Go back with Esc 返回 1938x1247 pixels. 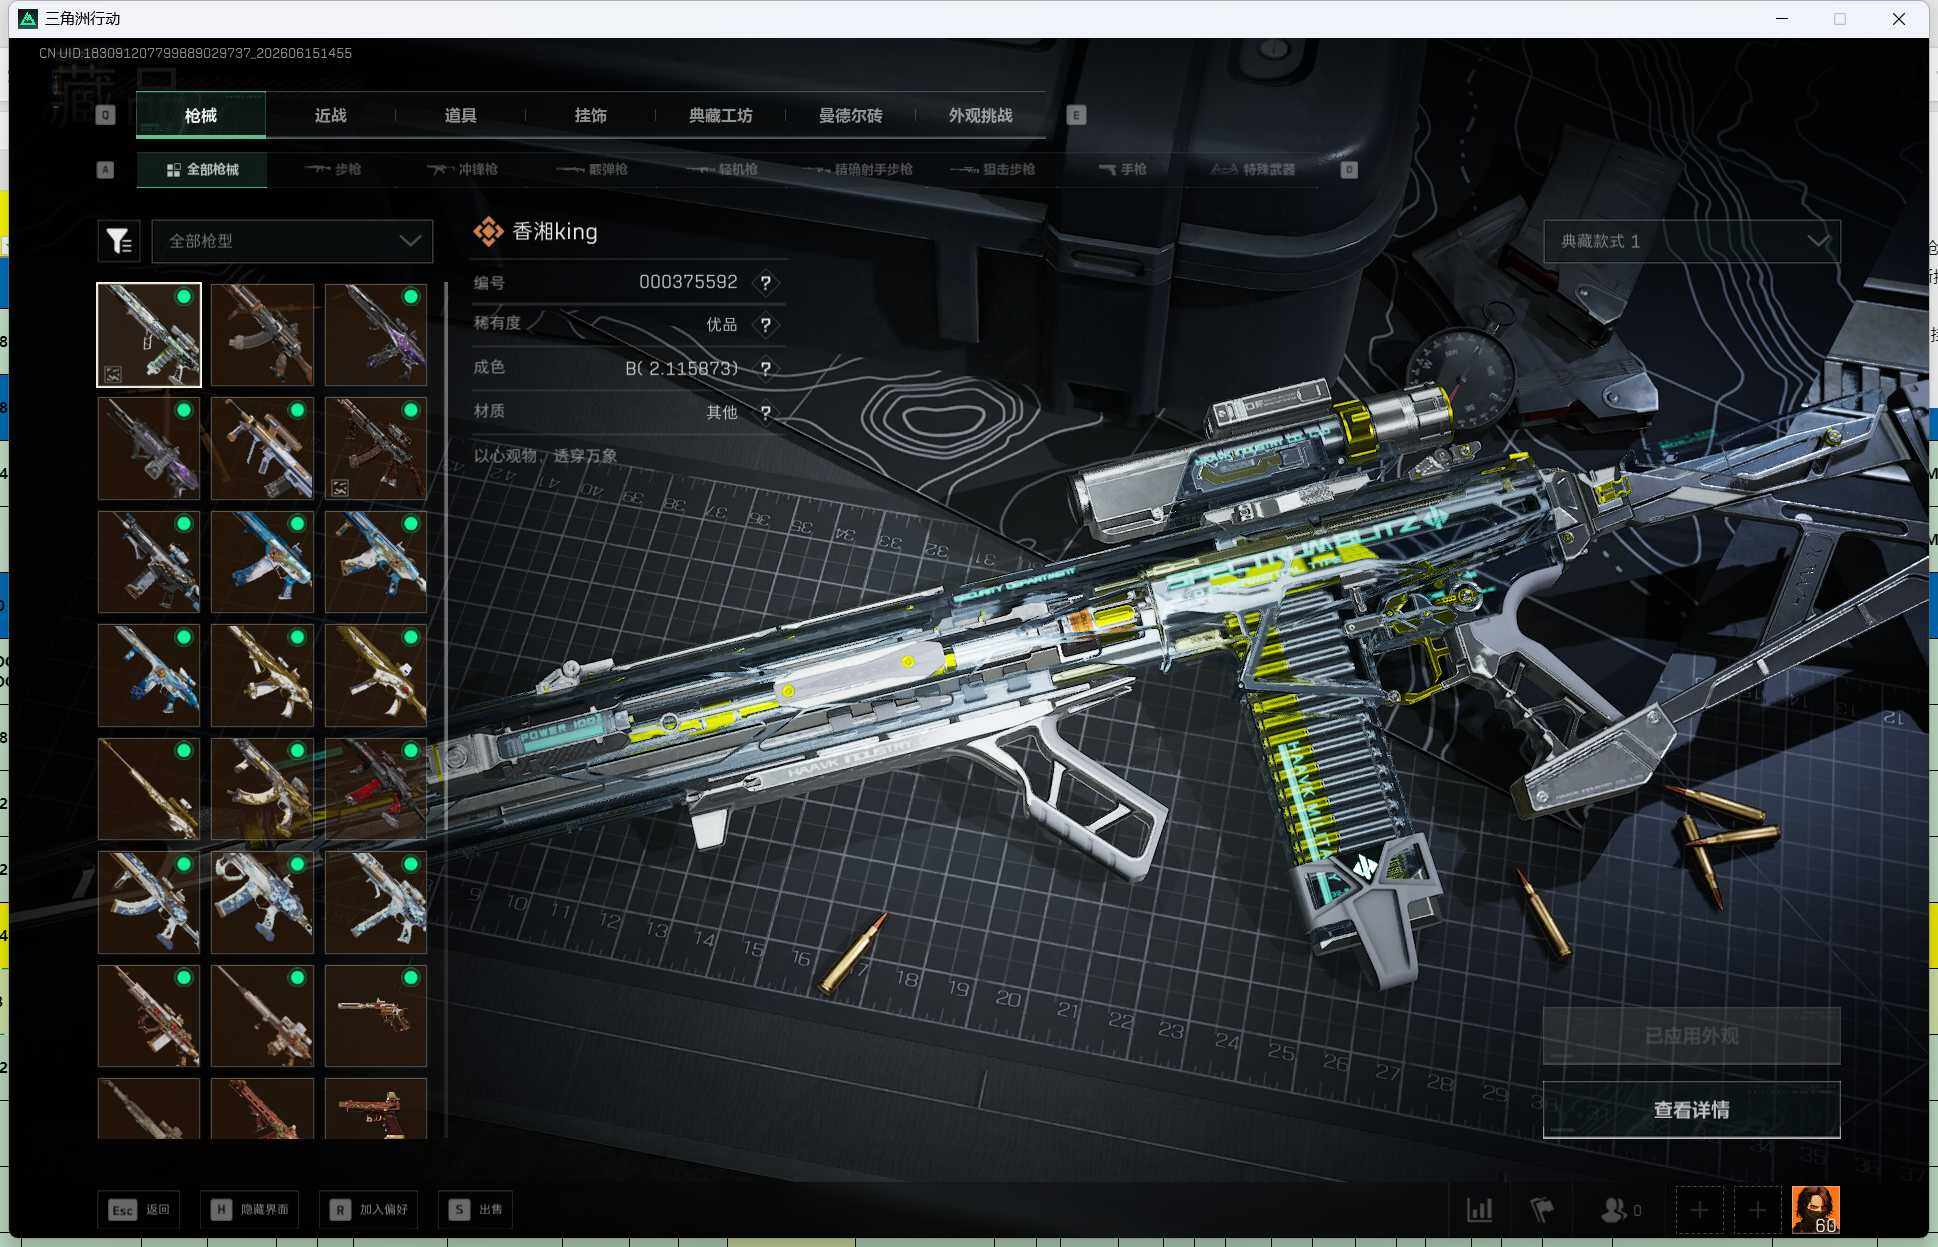click(x=139, y=1210)
